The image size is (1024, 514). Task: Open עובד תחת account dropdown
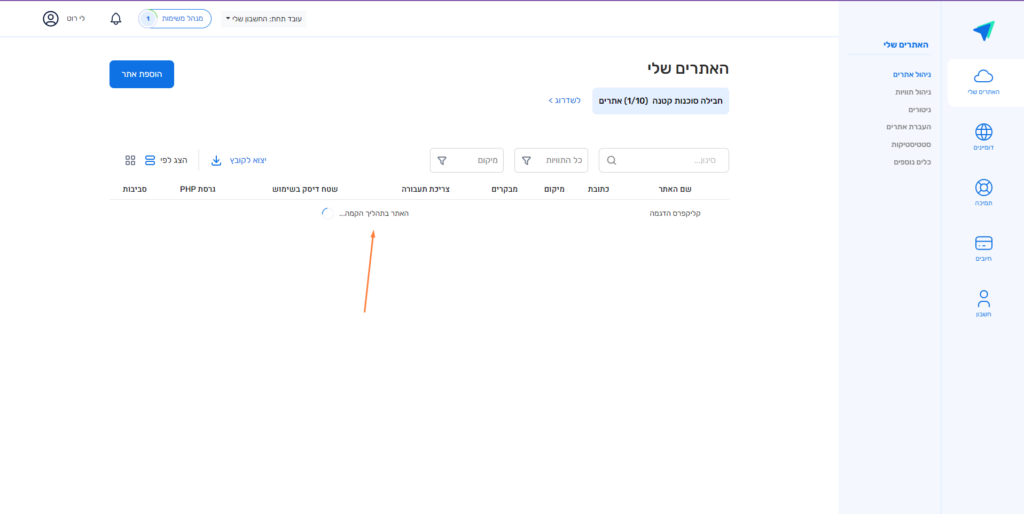264,18
